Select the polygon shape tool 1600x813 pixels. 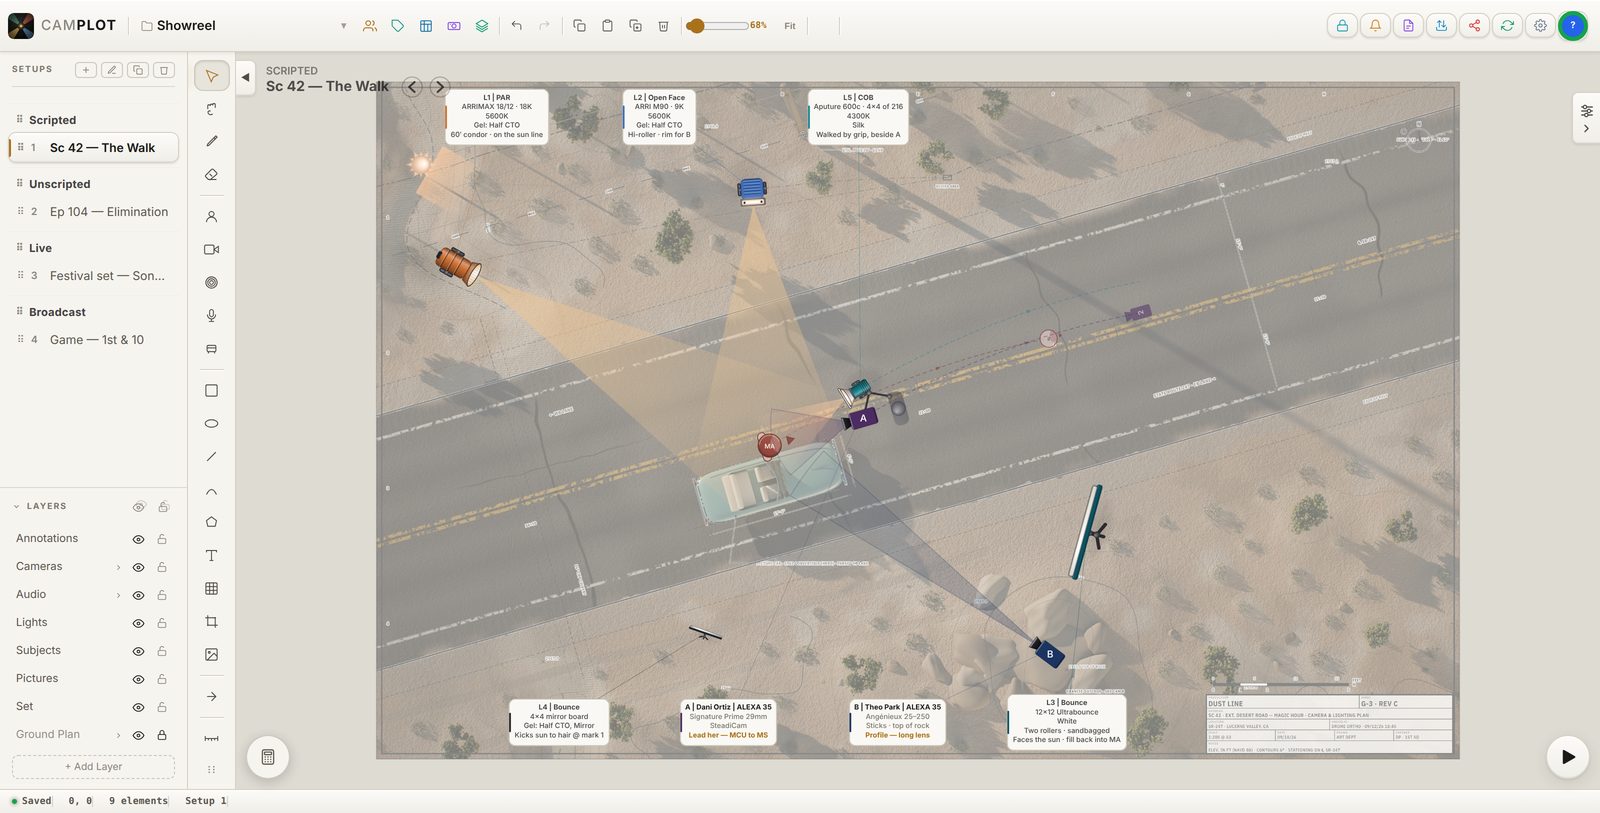coord(211,522)
